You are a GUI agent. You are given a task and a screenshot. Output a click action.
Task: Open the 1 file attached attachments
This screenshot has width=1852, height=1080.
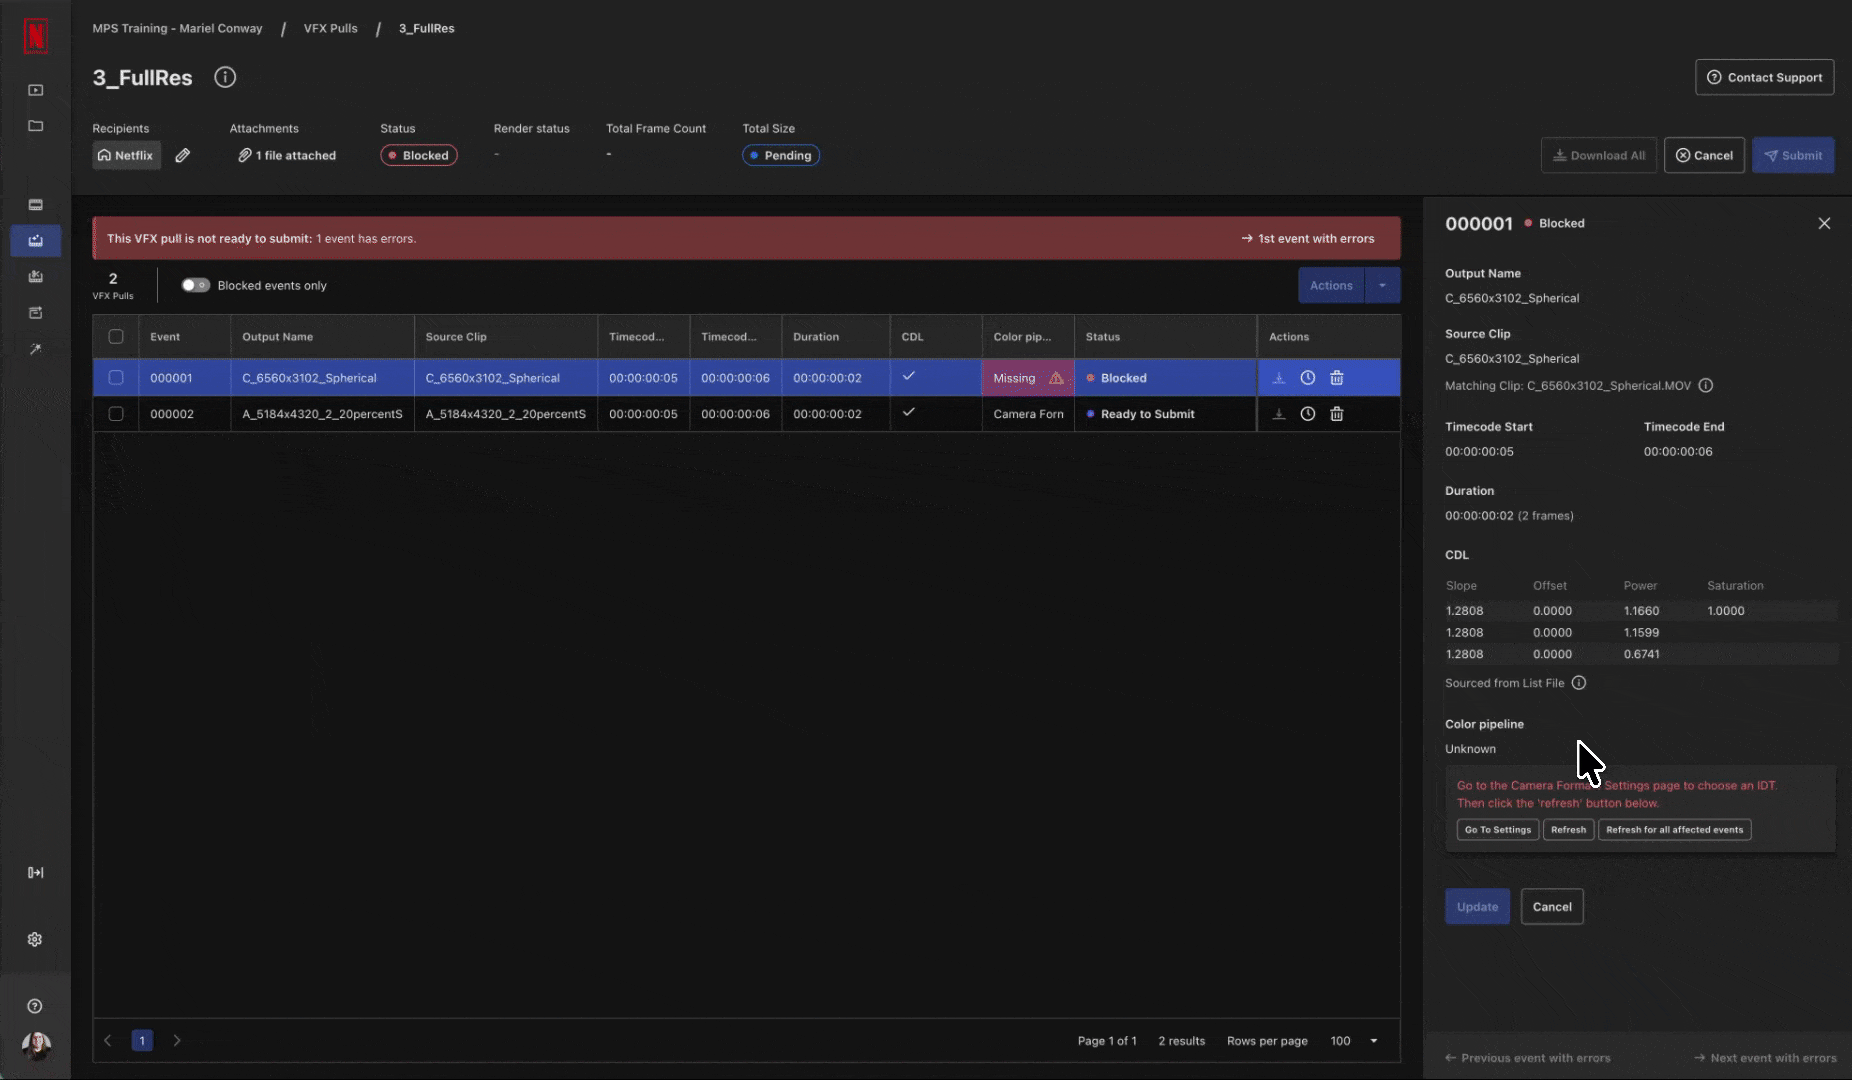pyautogui.click(x=287, y=155)
